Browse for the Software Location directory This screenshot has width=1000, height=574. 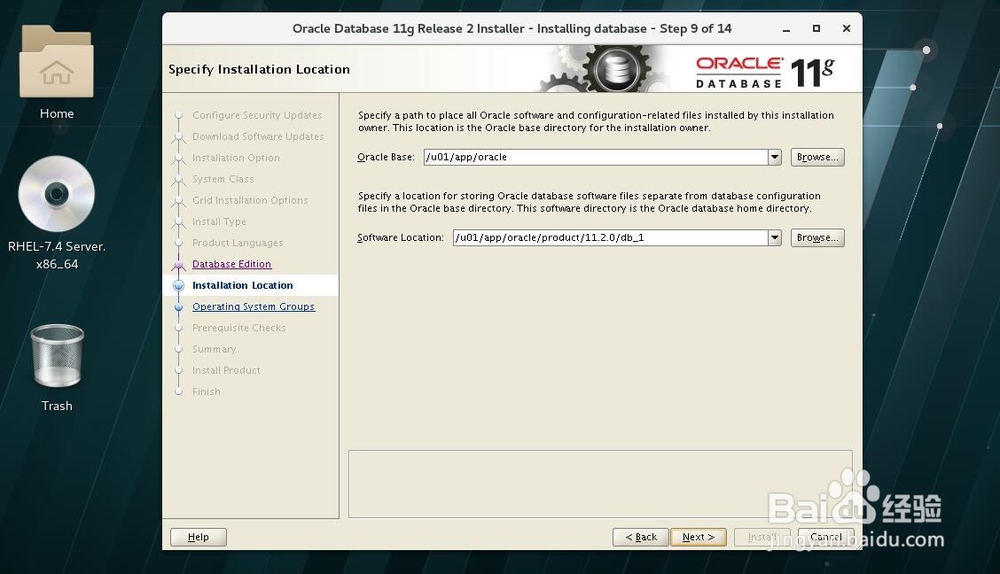pyautogui.click(x=817, y=237)
